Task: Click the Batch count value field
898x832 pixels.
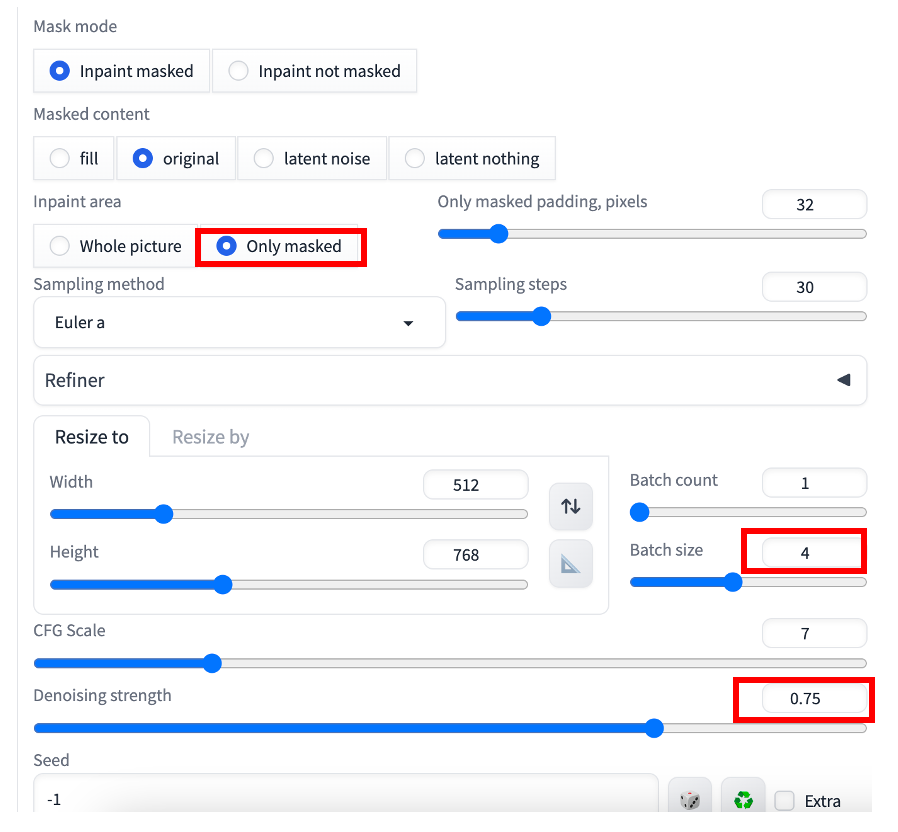Action: (x=814, y=483)
